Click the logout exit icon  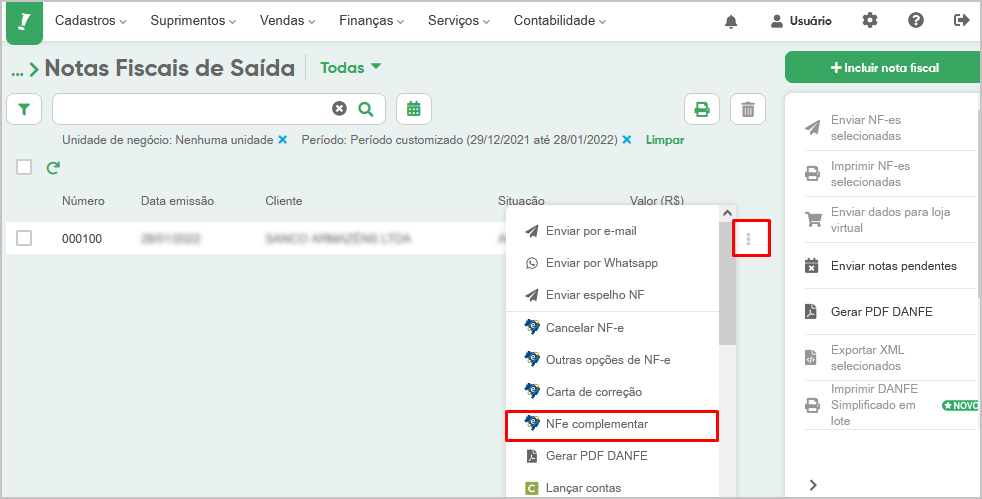[961, 21]
